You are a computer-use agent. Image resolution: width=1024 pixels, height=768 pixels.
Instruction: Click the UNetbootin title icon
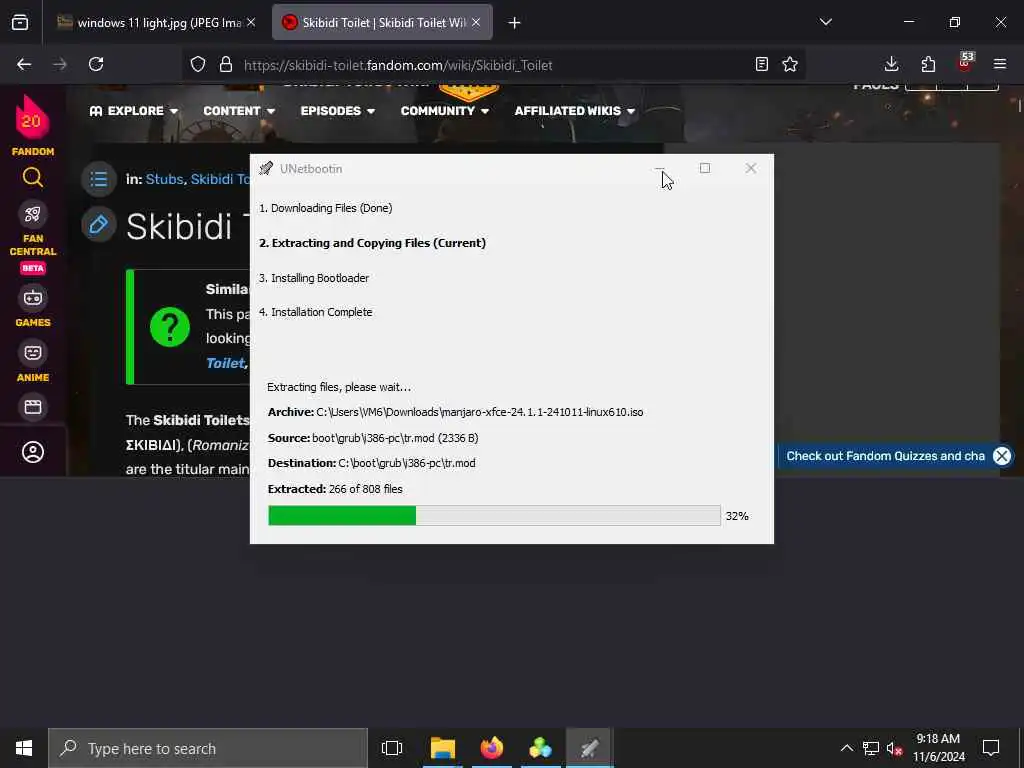pos(266,168)
